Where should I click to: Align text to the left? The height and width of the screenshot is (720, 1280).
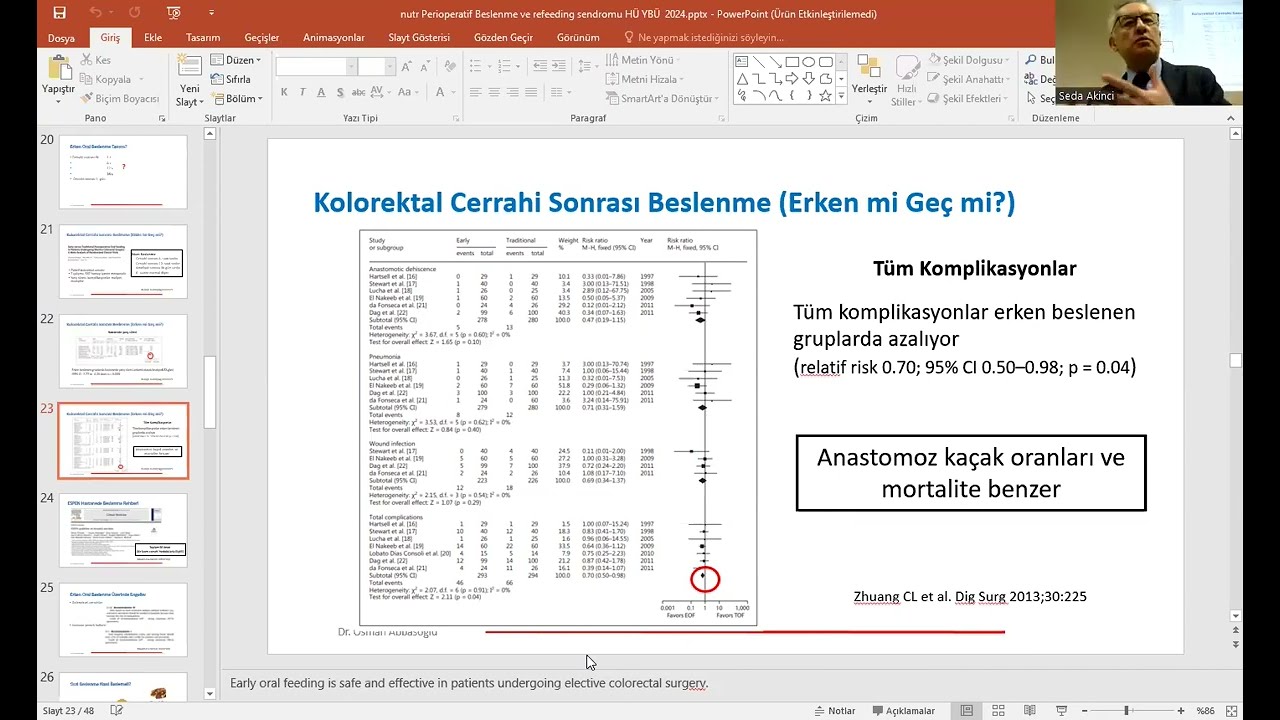pos(475,92)
